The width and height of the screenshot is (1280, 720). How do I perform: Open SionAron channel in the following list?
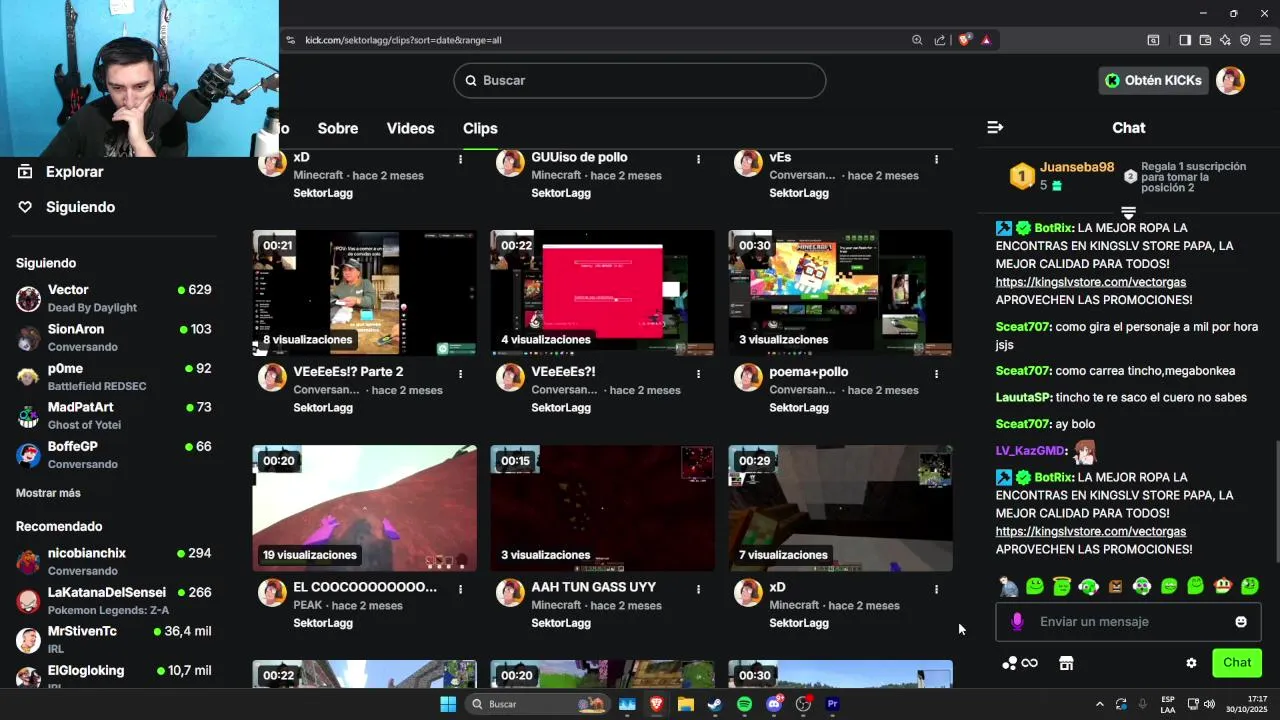pyautogui.click(x=114, y=337)
